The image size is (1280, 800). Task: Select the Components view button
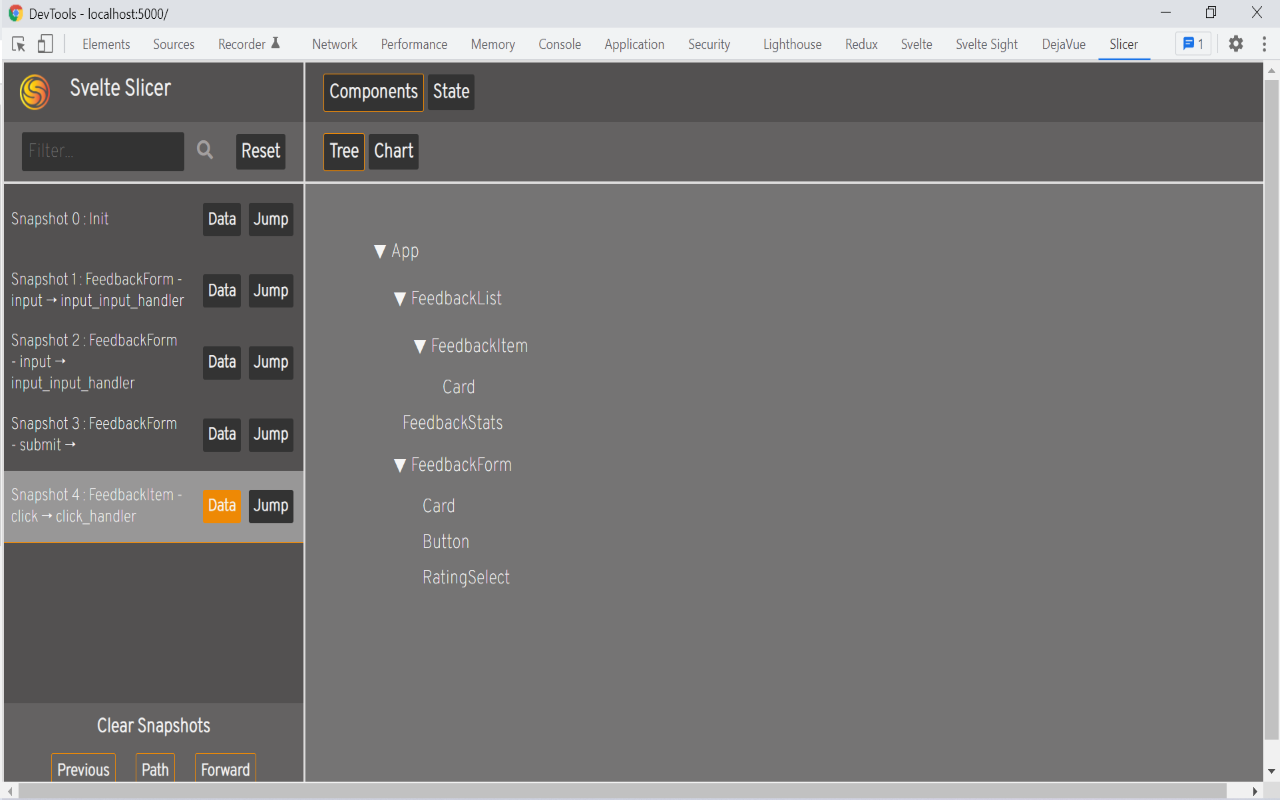tap(373, 92)
